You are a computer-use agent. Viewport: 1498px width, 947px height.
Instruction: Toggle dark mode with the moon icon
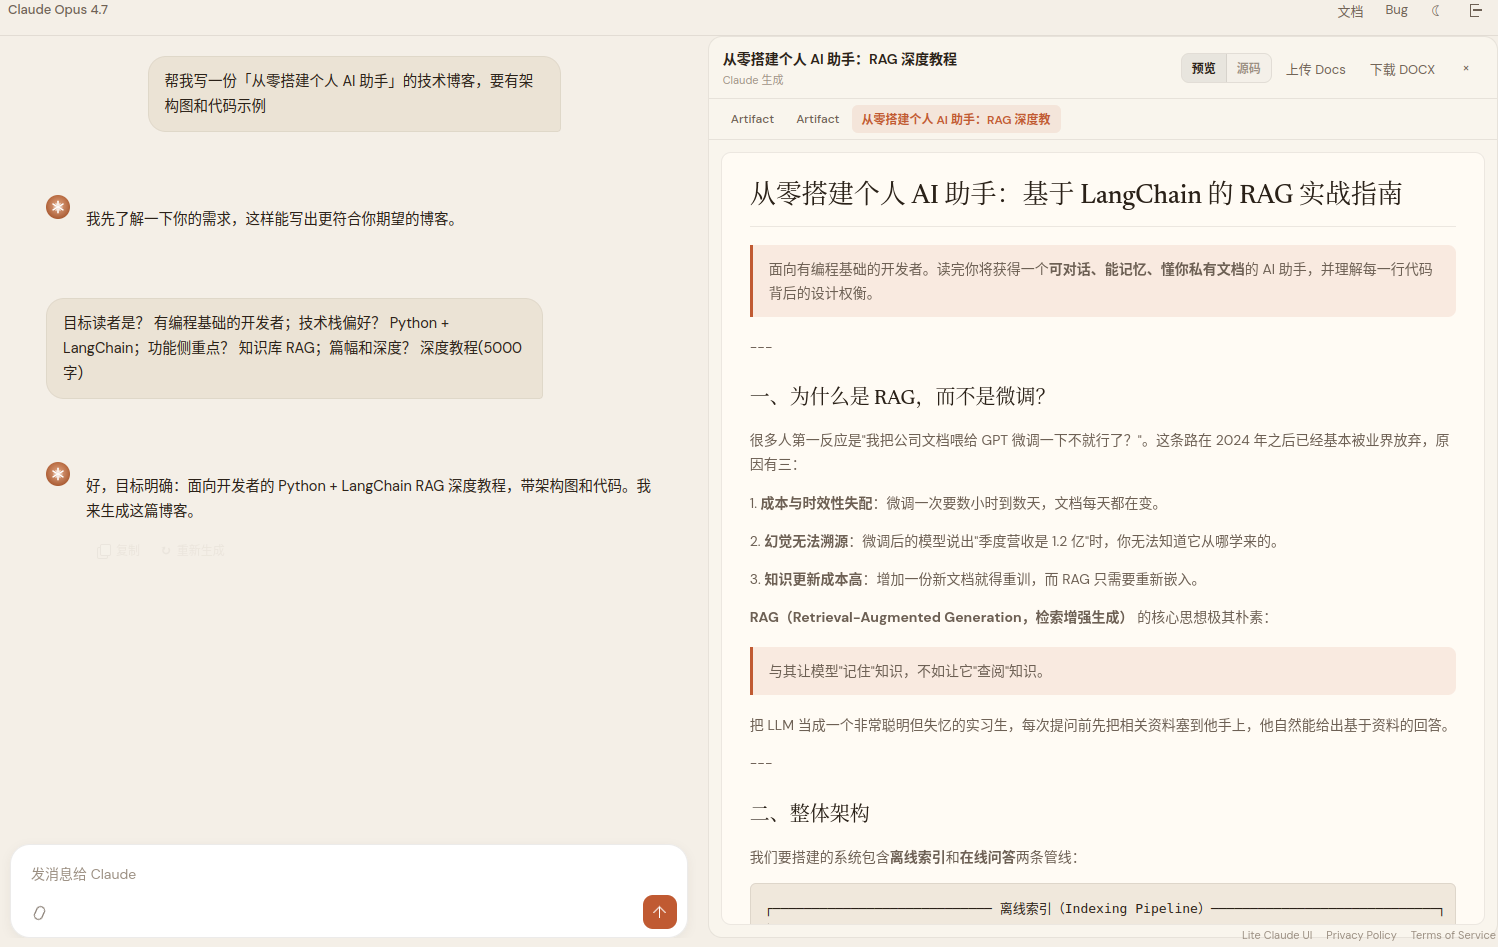[x=1436, y=11]
